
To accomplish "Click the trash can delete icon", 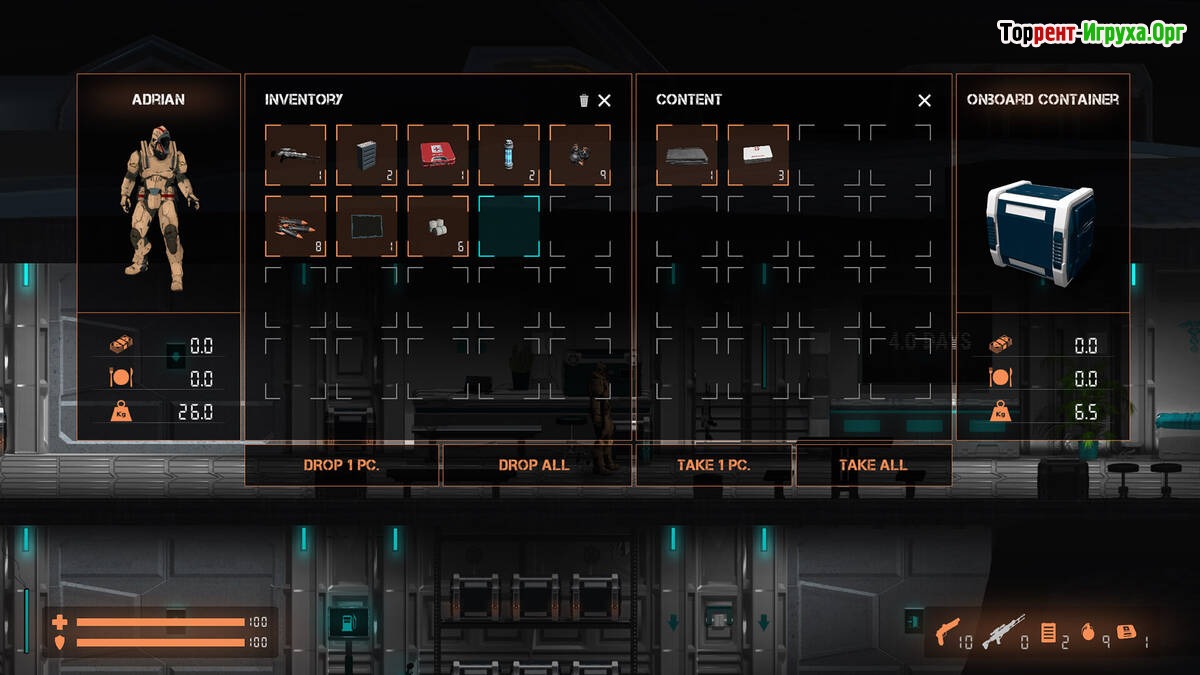I will coord(584,100).
